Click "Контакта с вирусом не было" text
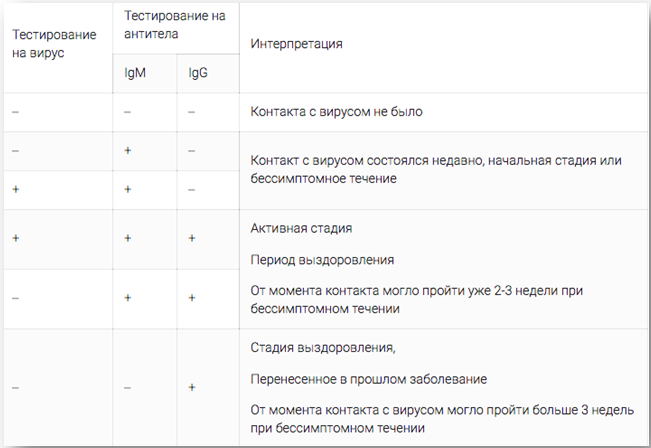Image resolution: width=651 pixels, height=448 pixels. click(336, 112)
